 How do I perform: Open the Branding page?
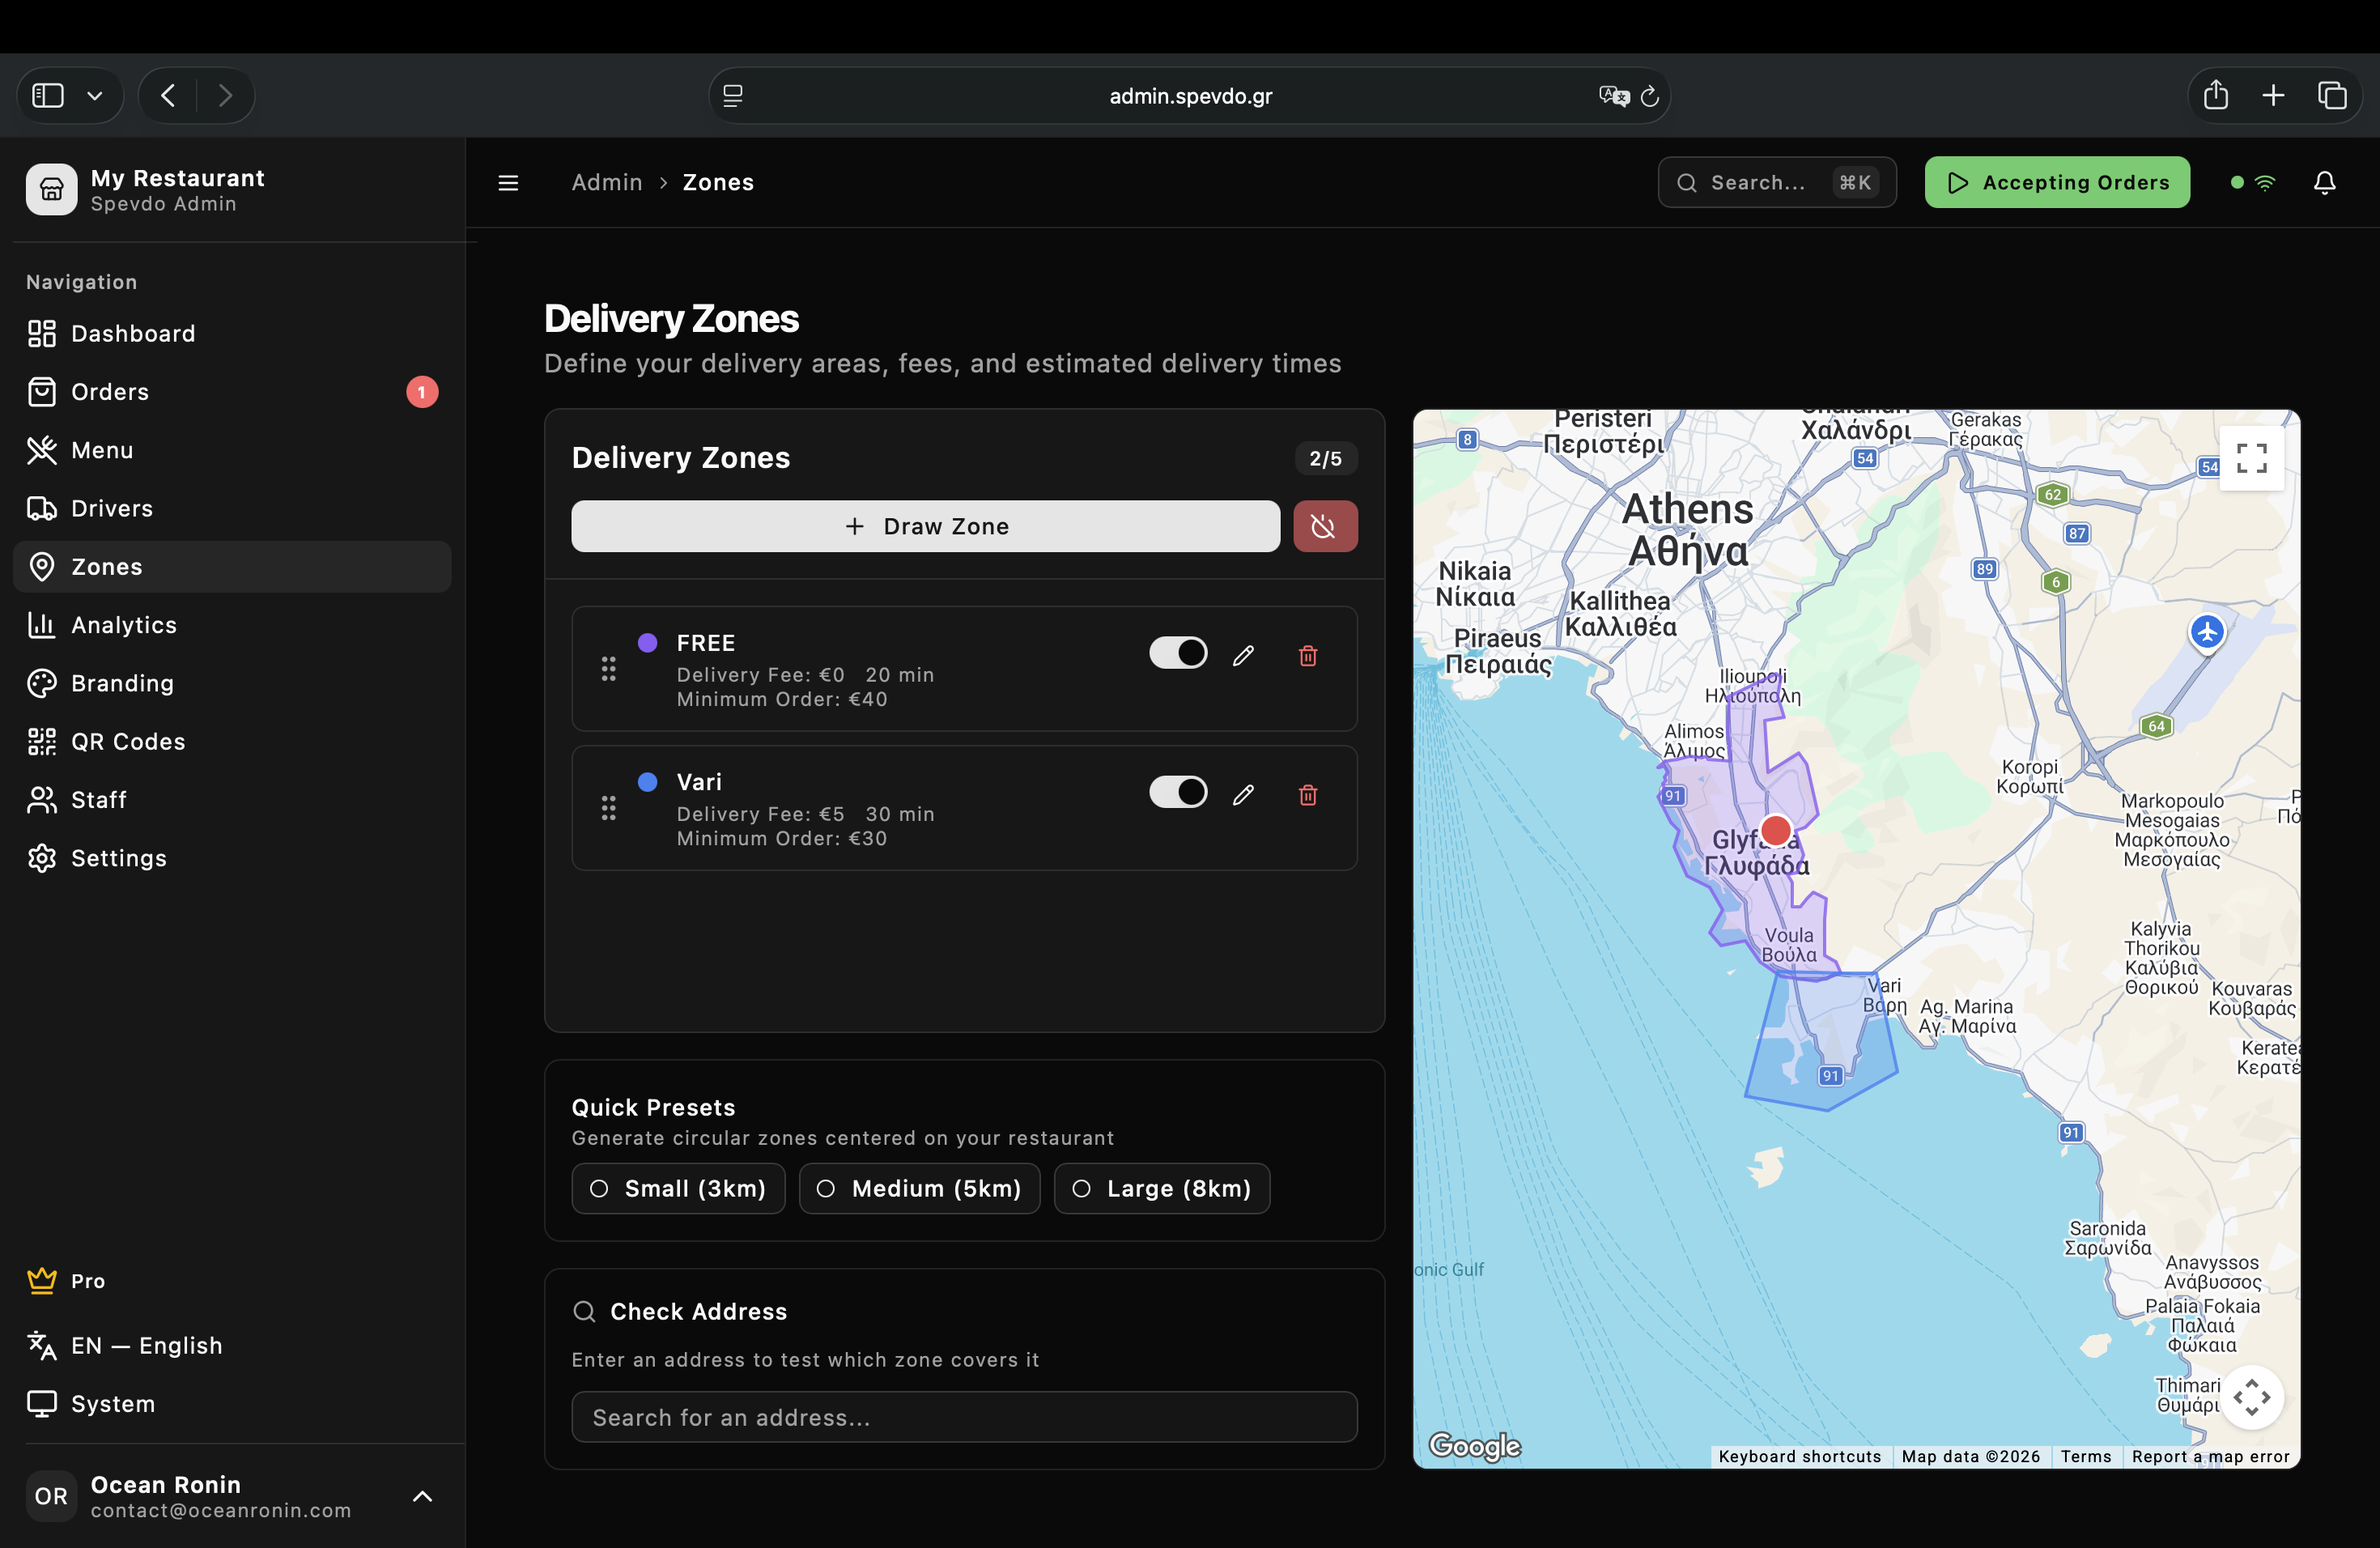(122, 683)
